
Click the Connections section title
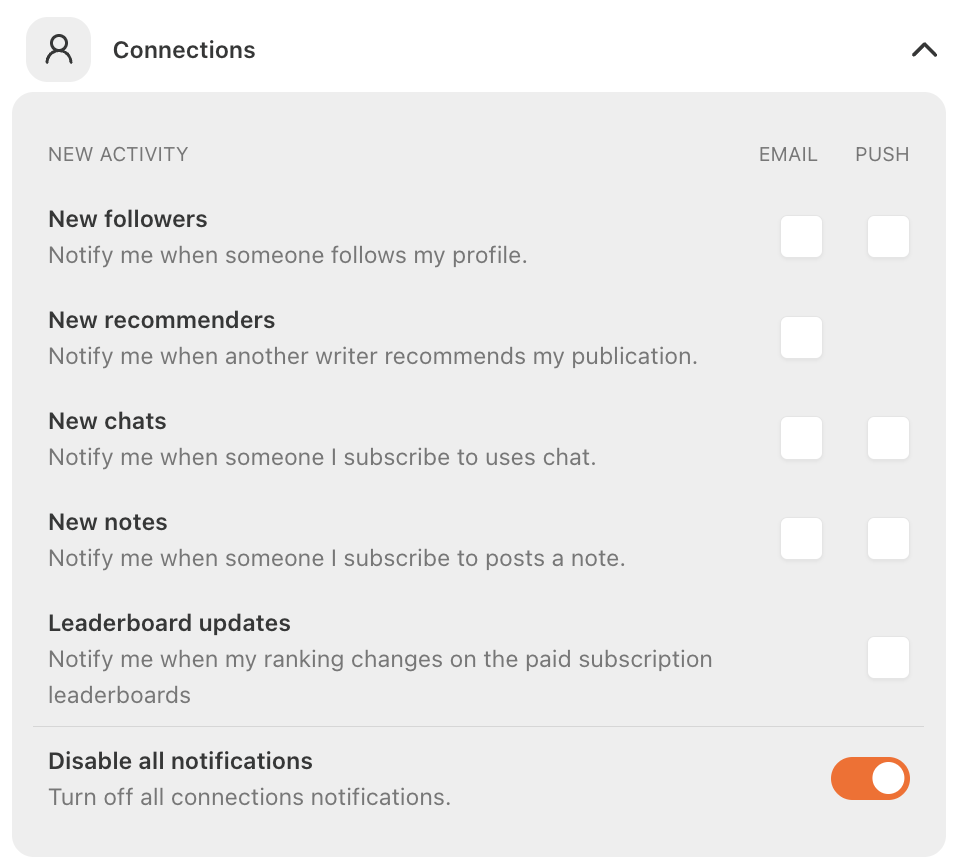click(x=184, y=50)
